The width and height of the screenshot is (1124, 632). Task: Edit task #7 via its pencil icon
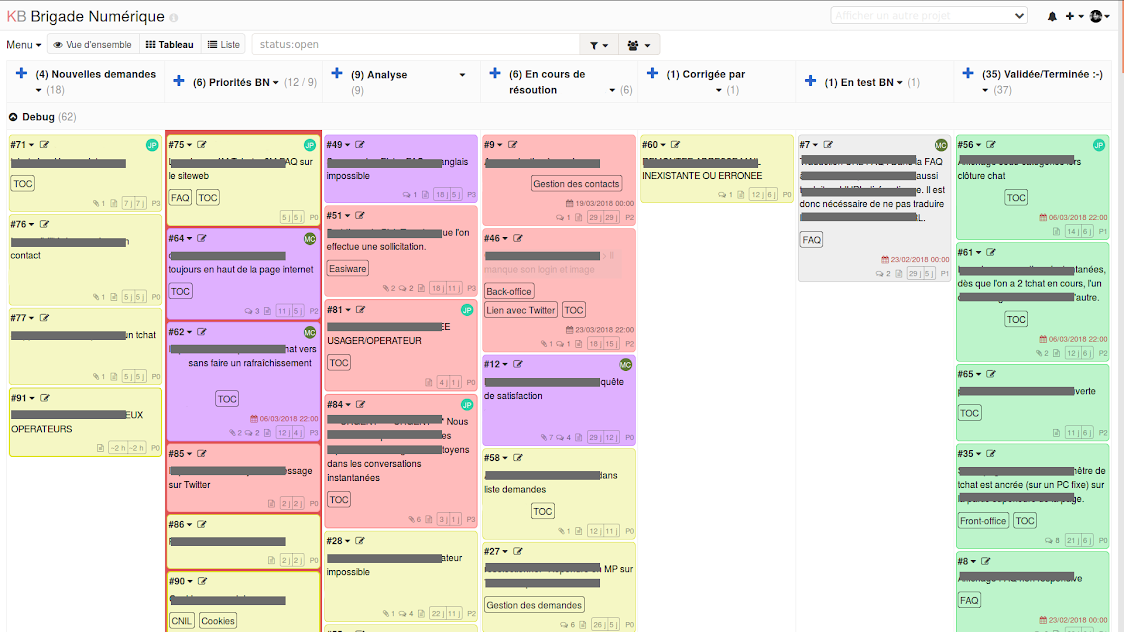point(828,145)
